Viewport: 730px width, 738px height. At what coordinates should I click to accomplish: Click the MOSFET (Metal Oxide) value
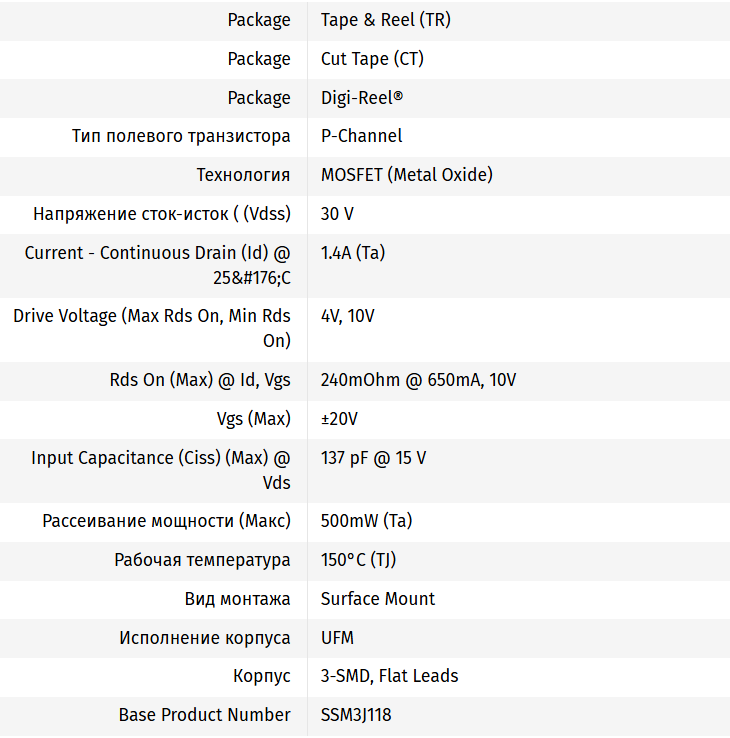tap(406, 175)
